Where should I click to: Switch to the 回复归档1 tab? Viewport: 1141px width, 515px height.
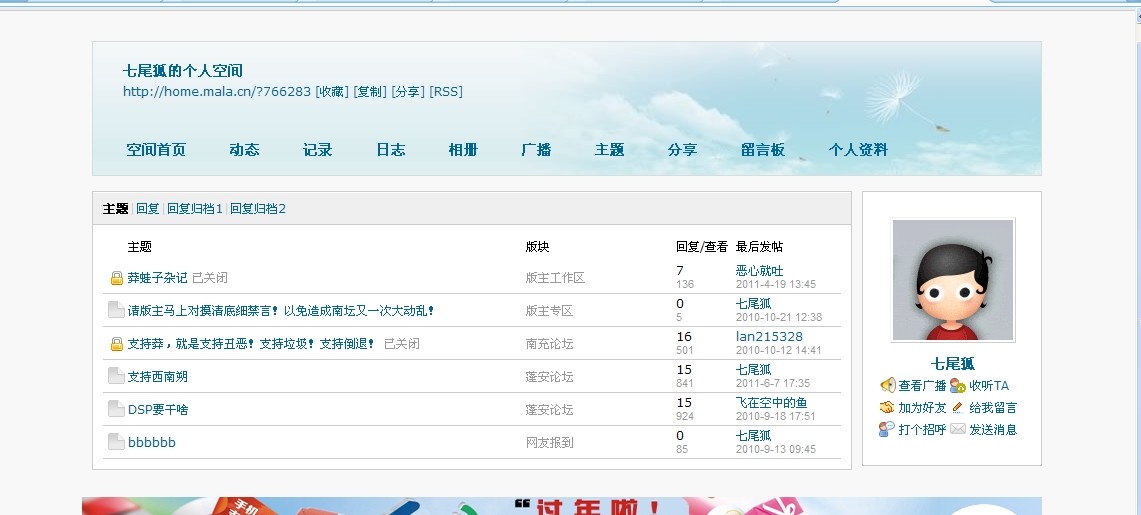tap(194, 209)
